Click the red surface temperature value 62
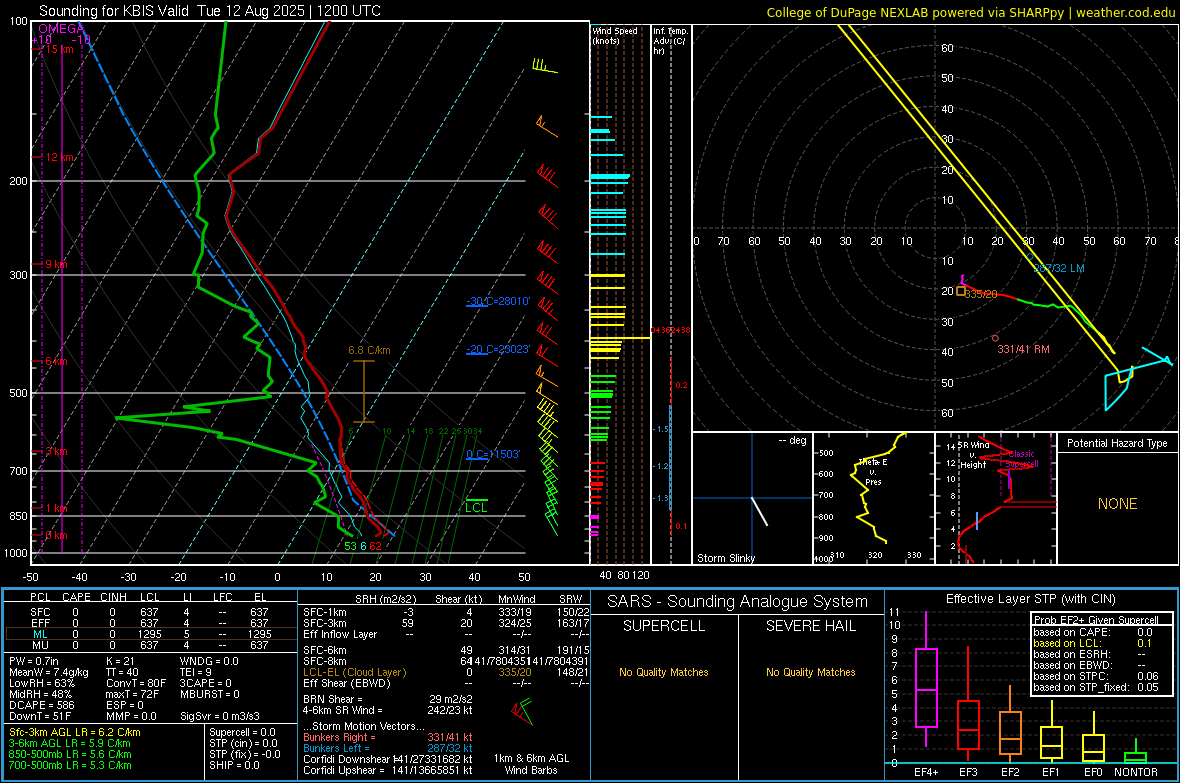 375,547
